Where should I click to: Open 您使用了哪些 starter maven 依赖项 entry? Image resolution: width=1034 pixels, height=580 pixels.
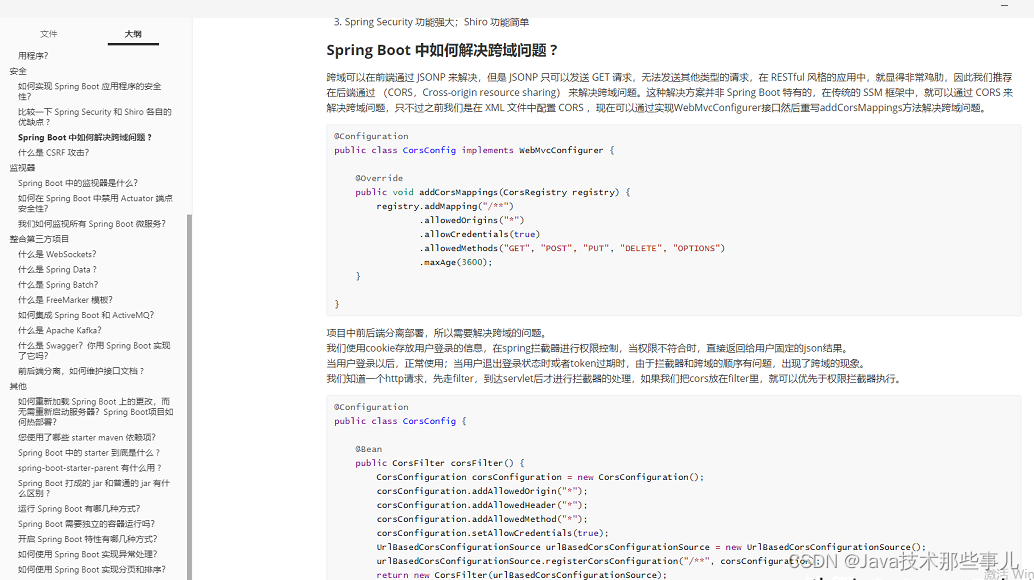tap(86, 438)
